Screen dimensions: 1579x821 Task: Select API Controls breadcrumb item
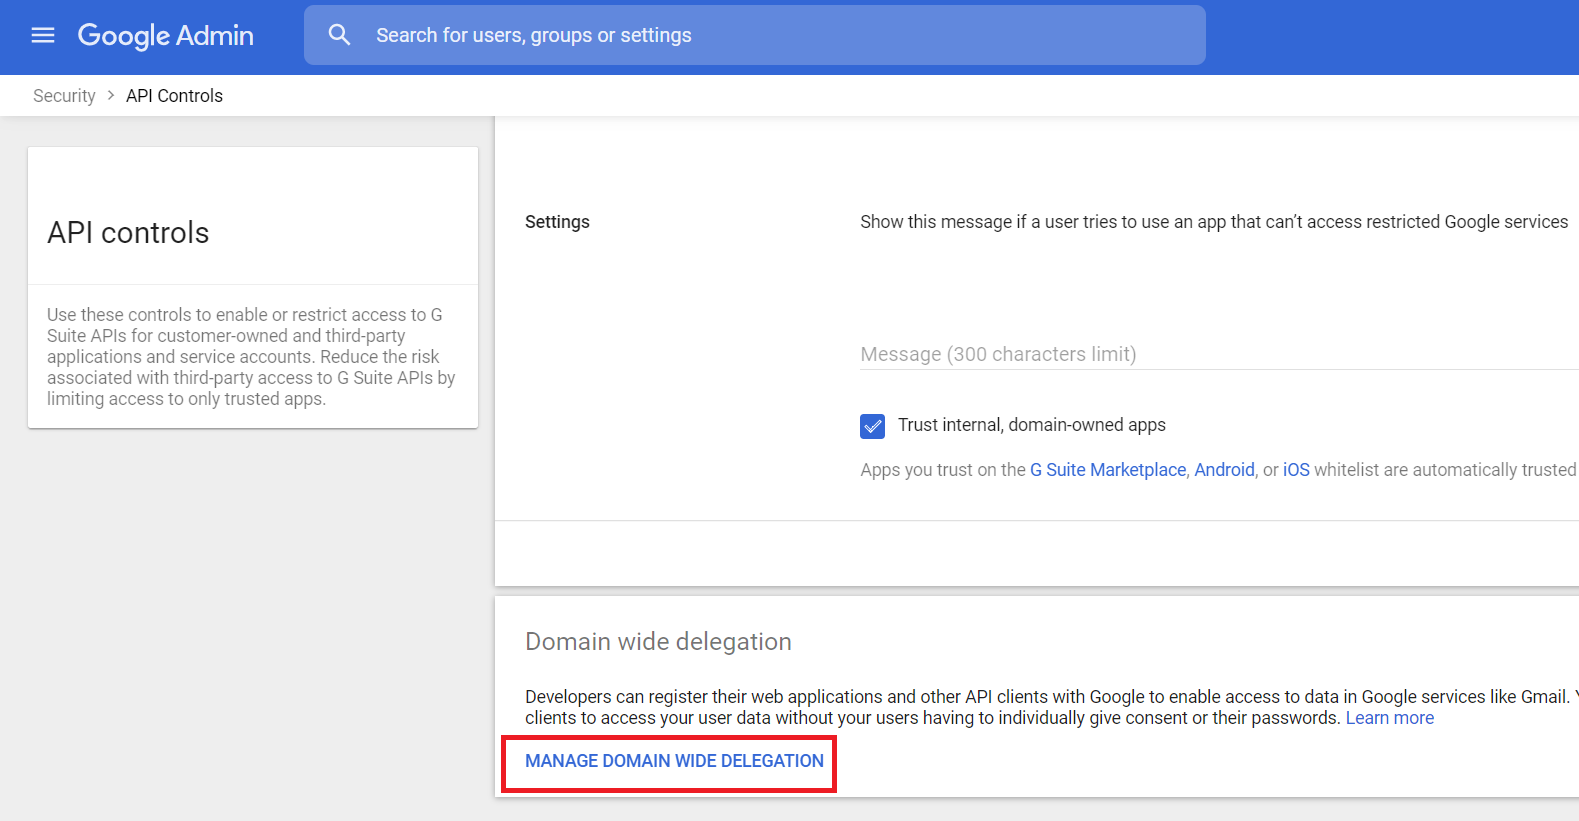(174, 96)
